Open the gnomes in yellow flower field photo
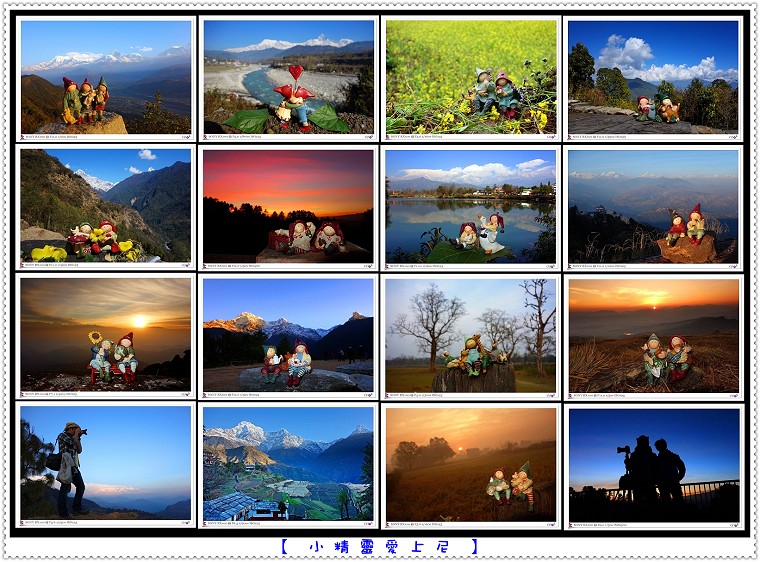 471,78
